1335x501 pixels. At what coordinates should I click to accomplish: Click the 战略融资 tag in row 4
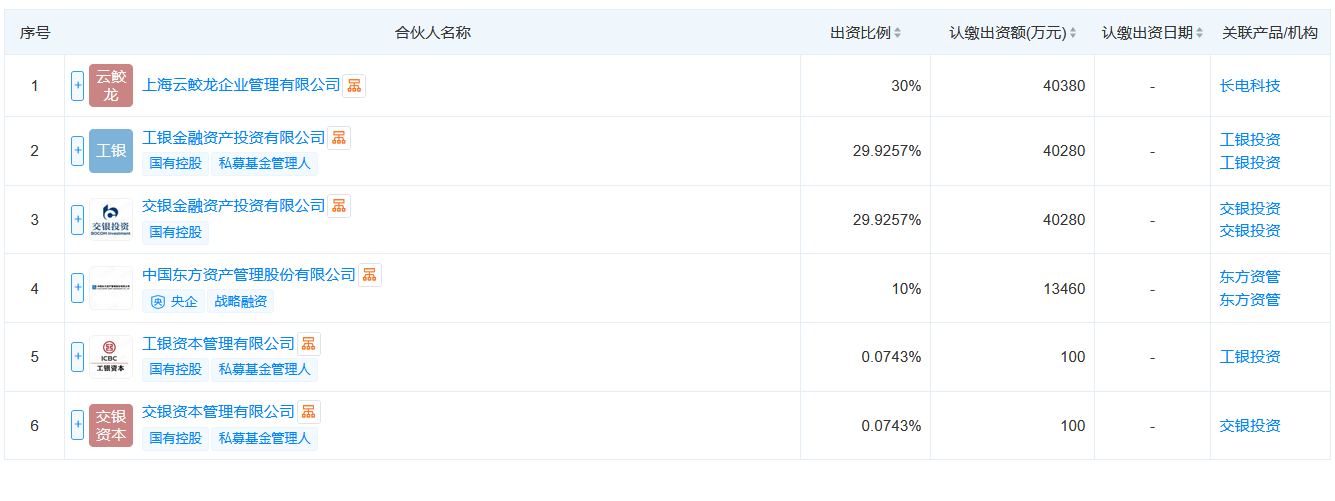tap(242, 301)
